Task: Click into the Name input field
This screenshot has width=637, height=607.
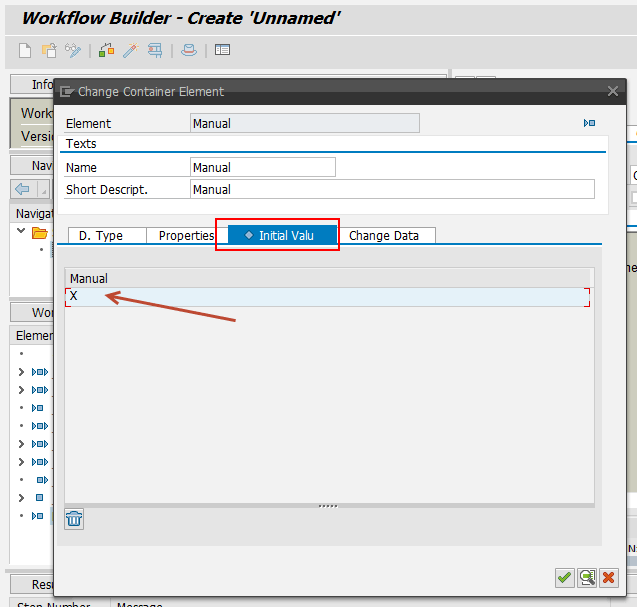Action: (x=262, y=167)
